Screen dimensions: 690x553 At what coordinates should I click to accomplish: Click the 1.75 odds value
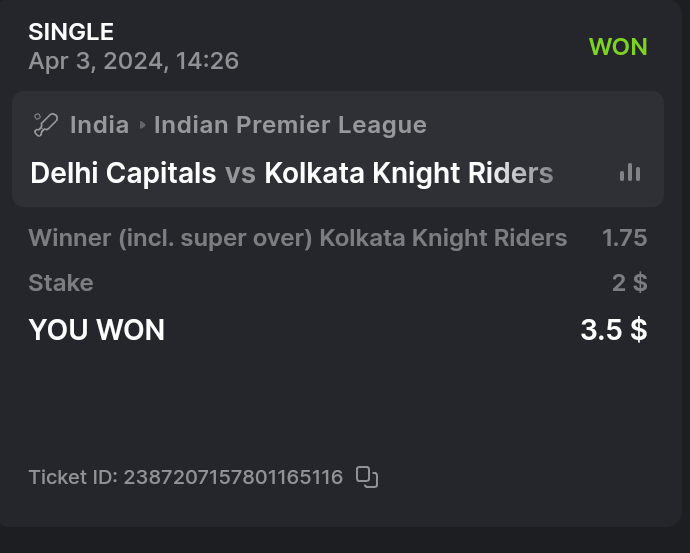[624, 238]
